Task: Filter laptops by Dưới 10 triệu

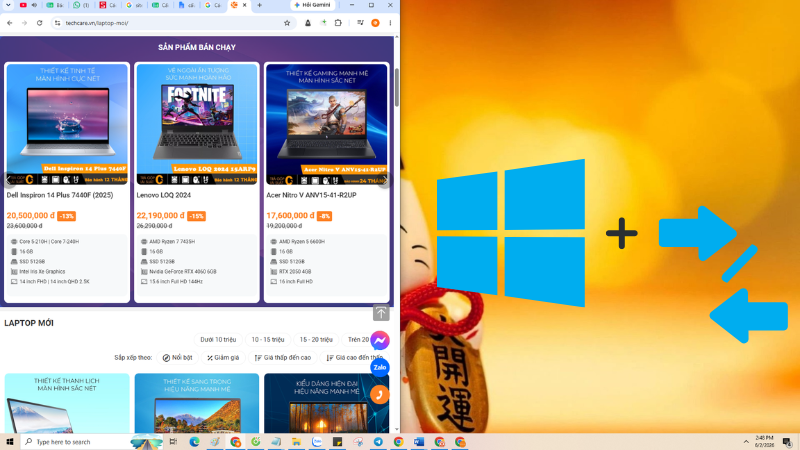Action: tap(218, 340)
